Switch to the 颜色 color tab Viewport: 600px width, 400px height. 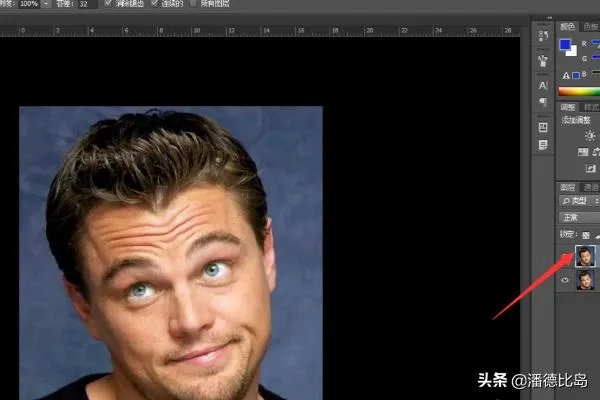pos(567,26)
